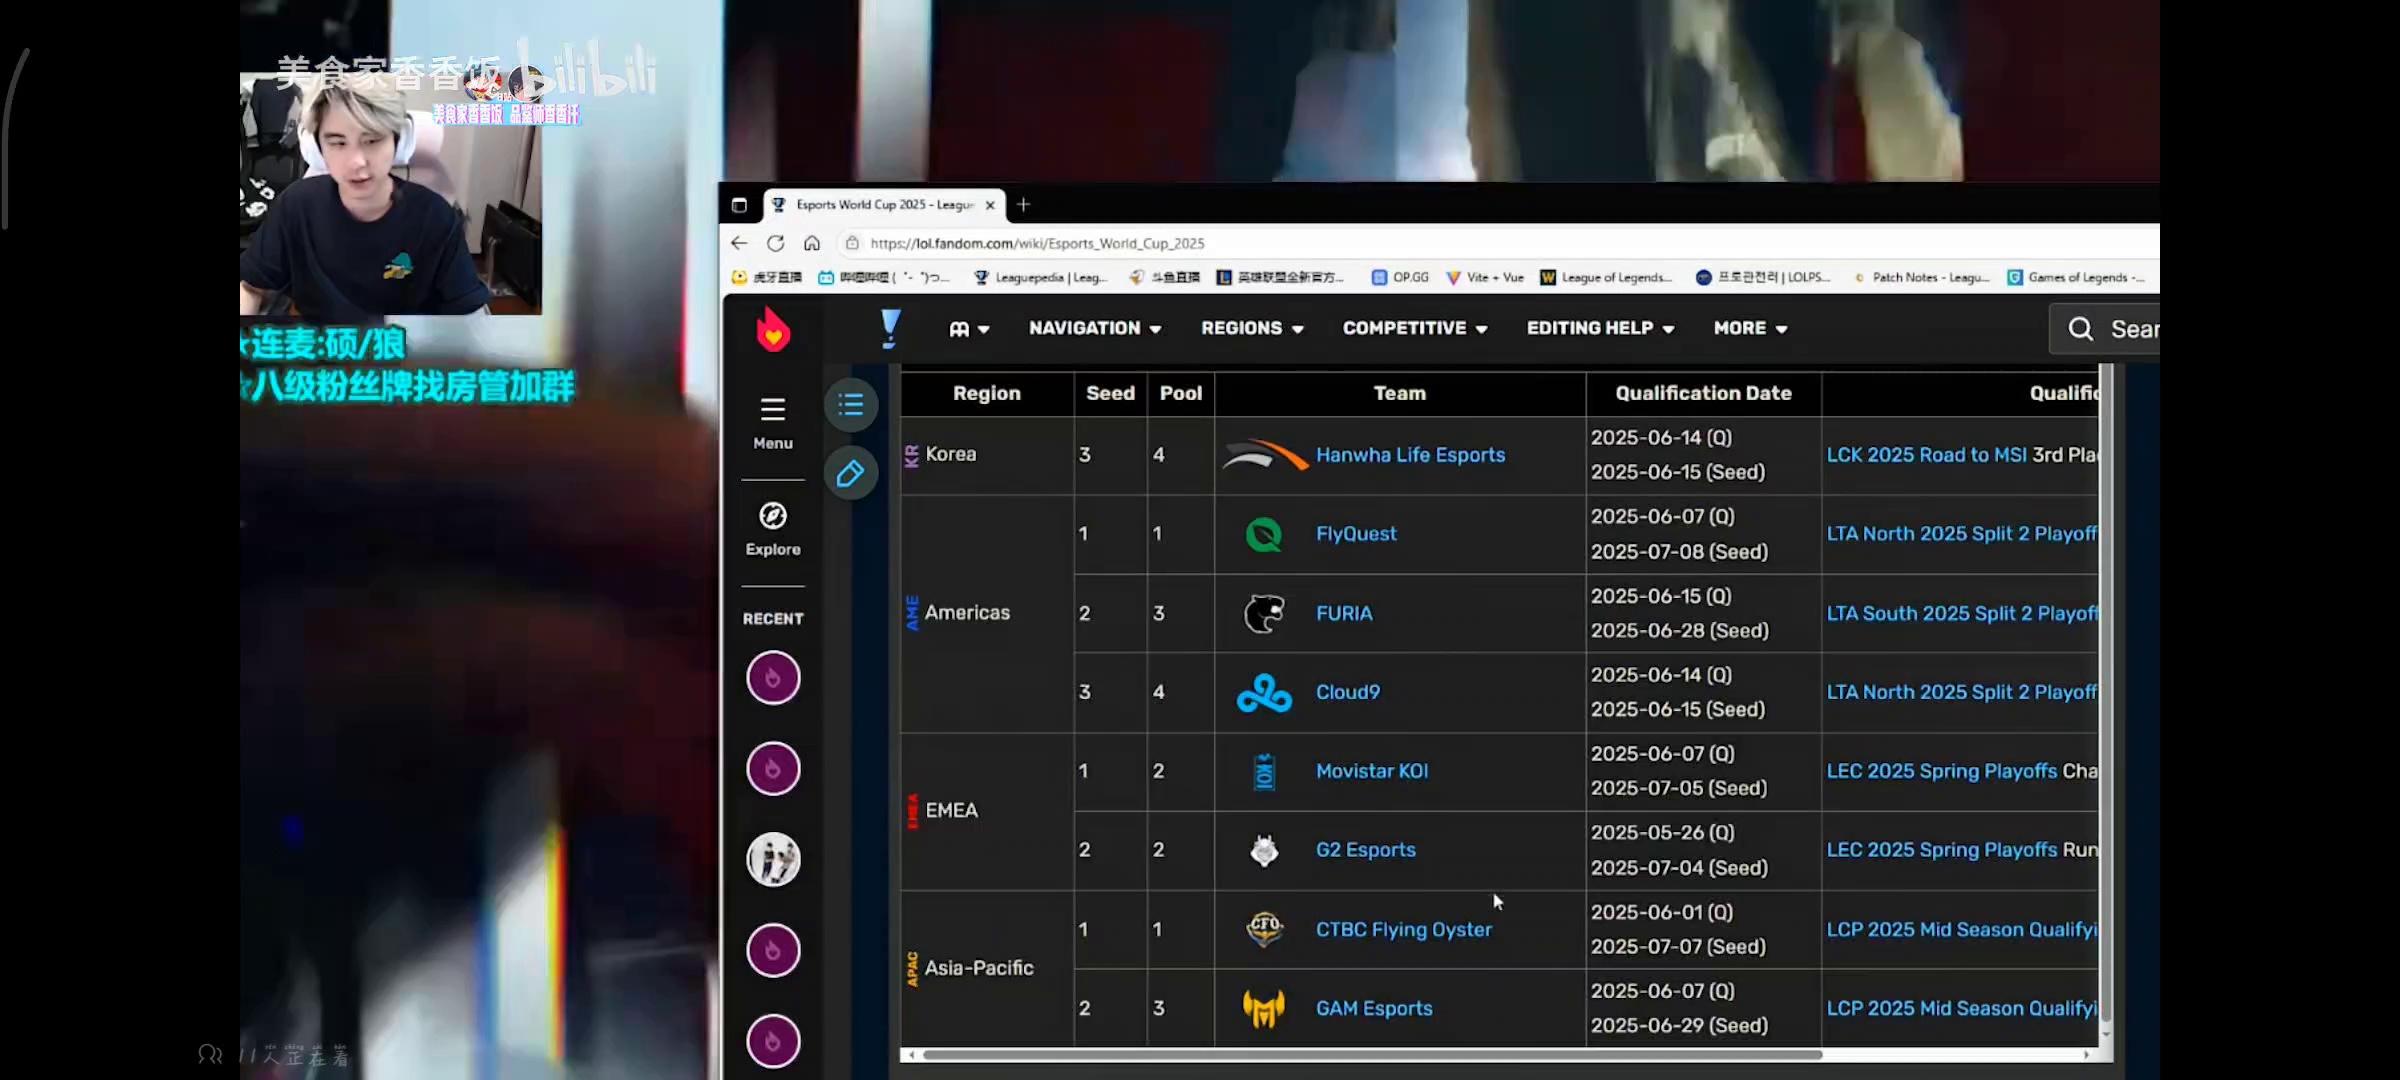The height and width of the screenshot is (1080, 2400).
Task: Expand the COMPETITIVE dropdown menu
Action: [x=1415, y=328]
